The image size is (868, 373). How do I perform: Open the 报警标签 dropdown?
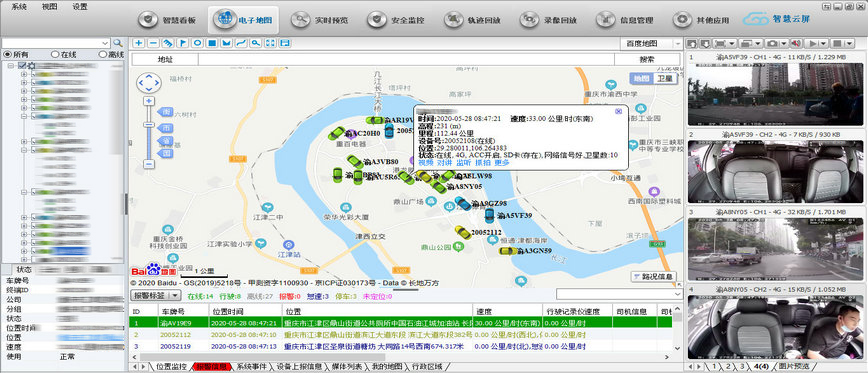click(174, 296)
